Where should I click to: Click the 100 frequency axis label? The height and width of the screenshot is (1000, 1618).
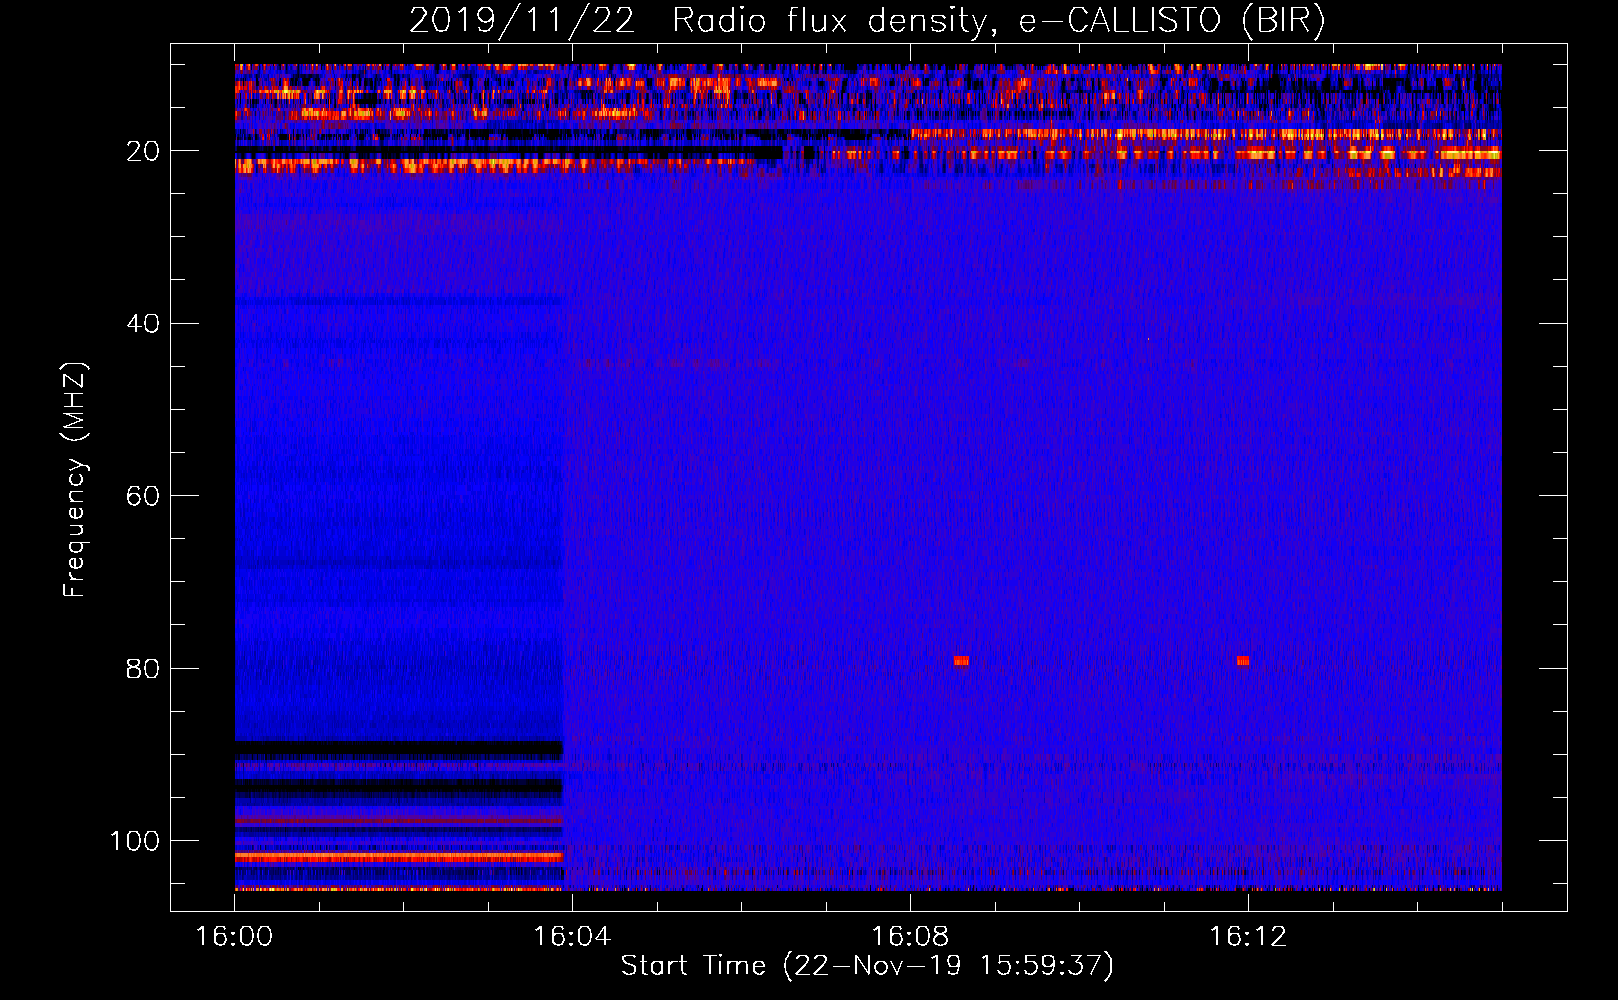(x=135, y=841)
